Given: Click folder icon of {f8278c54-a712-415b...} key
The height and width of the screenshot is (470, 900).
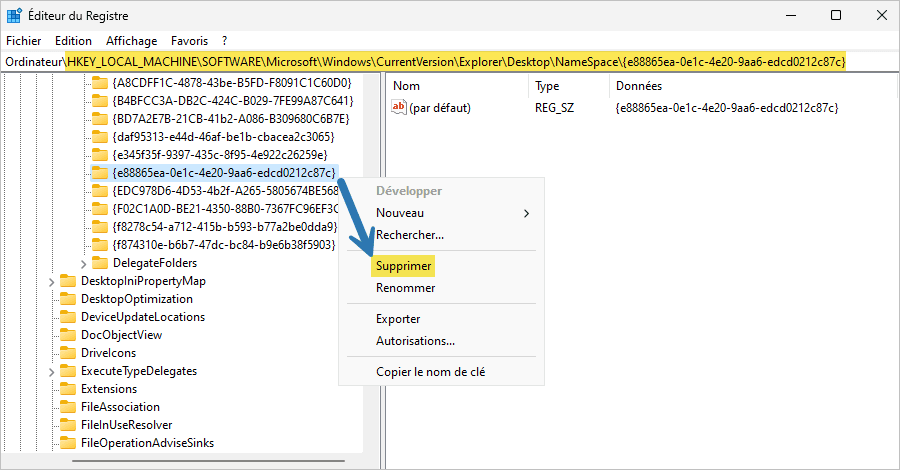Looking at the screenshot, I should pos(100,227).
